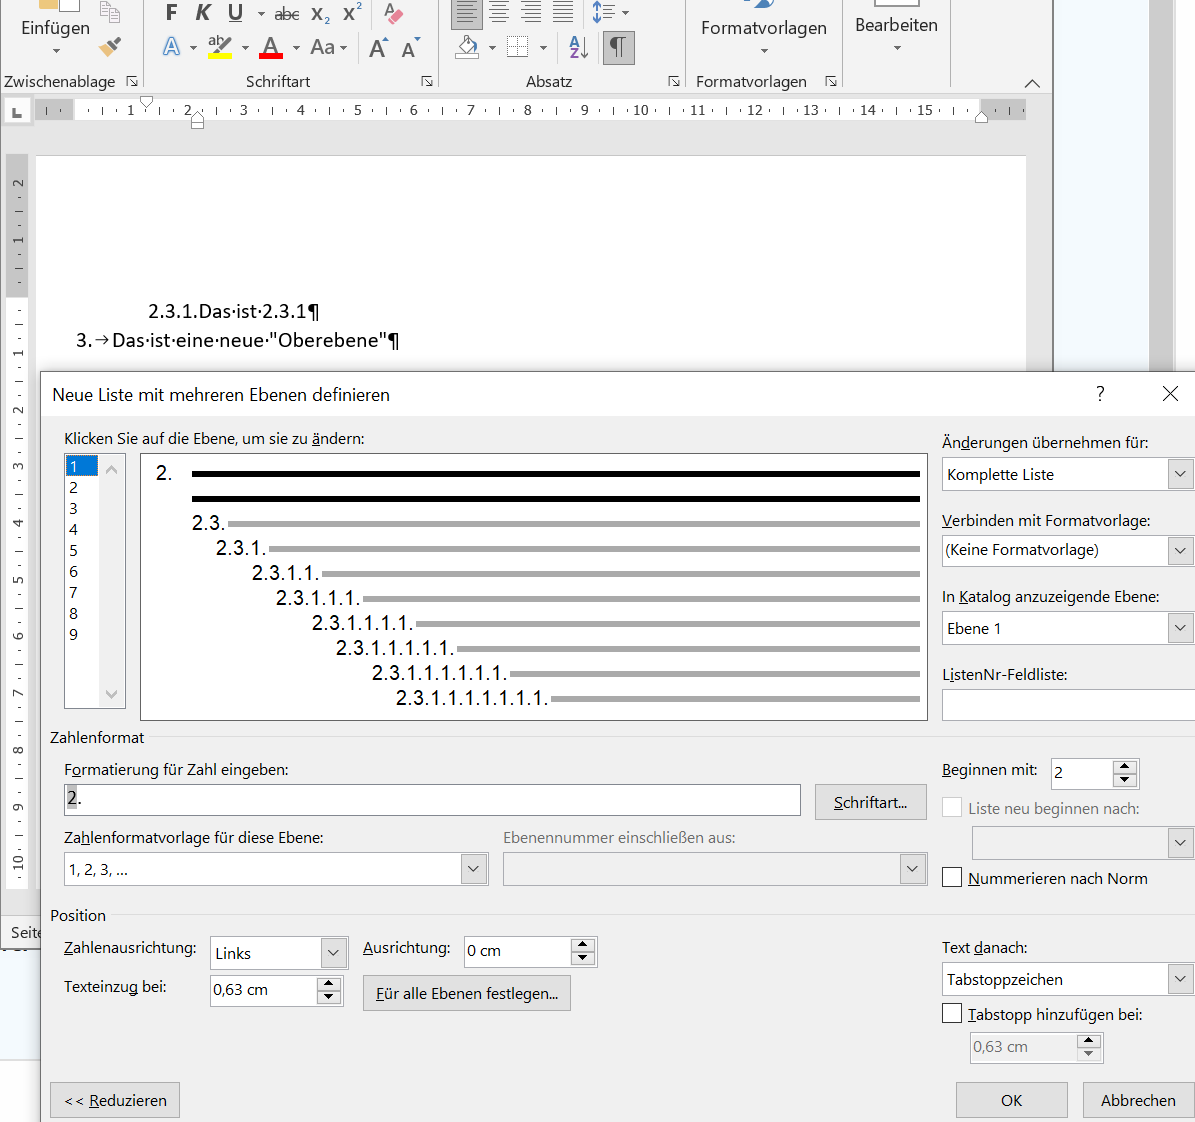
Task: Select level 1 in the level list
Action: pos(82,466)
